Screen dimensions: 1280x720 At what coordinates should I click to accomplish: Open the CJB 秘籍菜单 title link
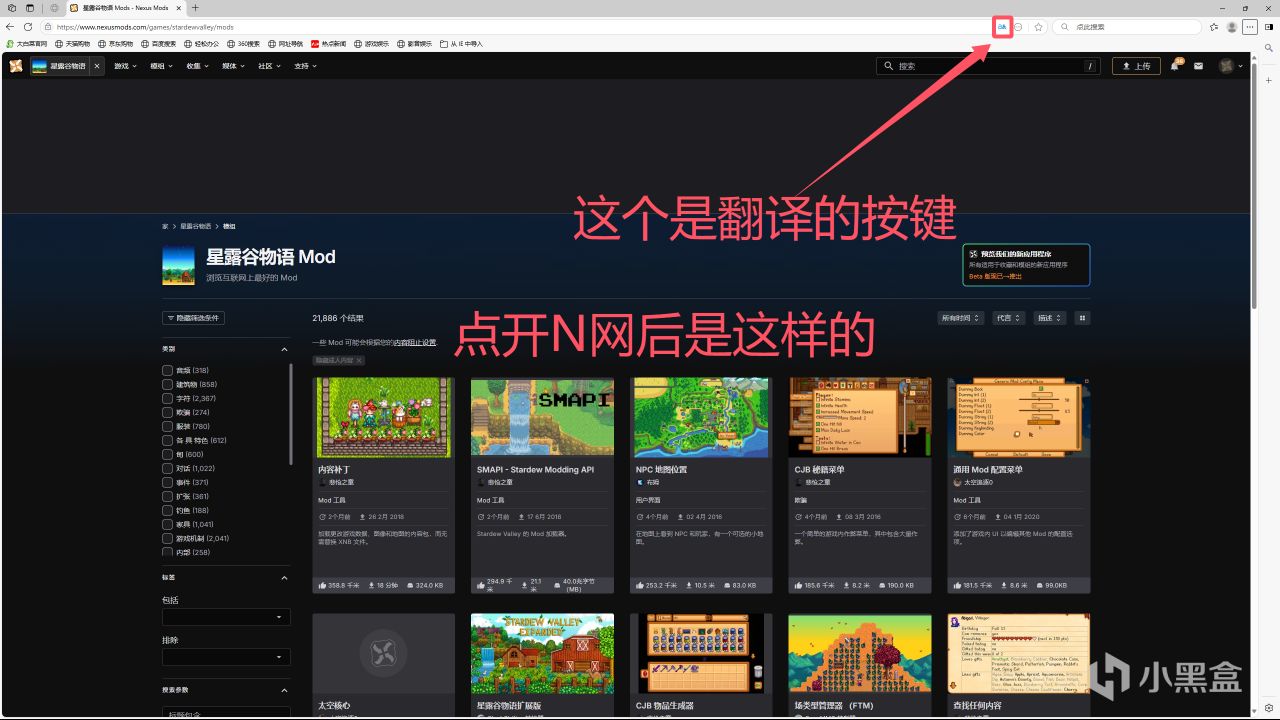(x=822, y=469)
